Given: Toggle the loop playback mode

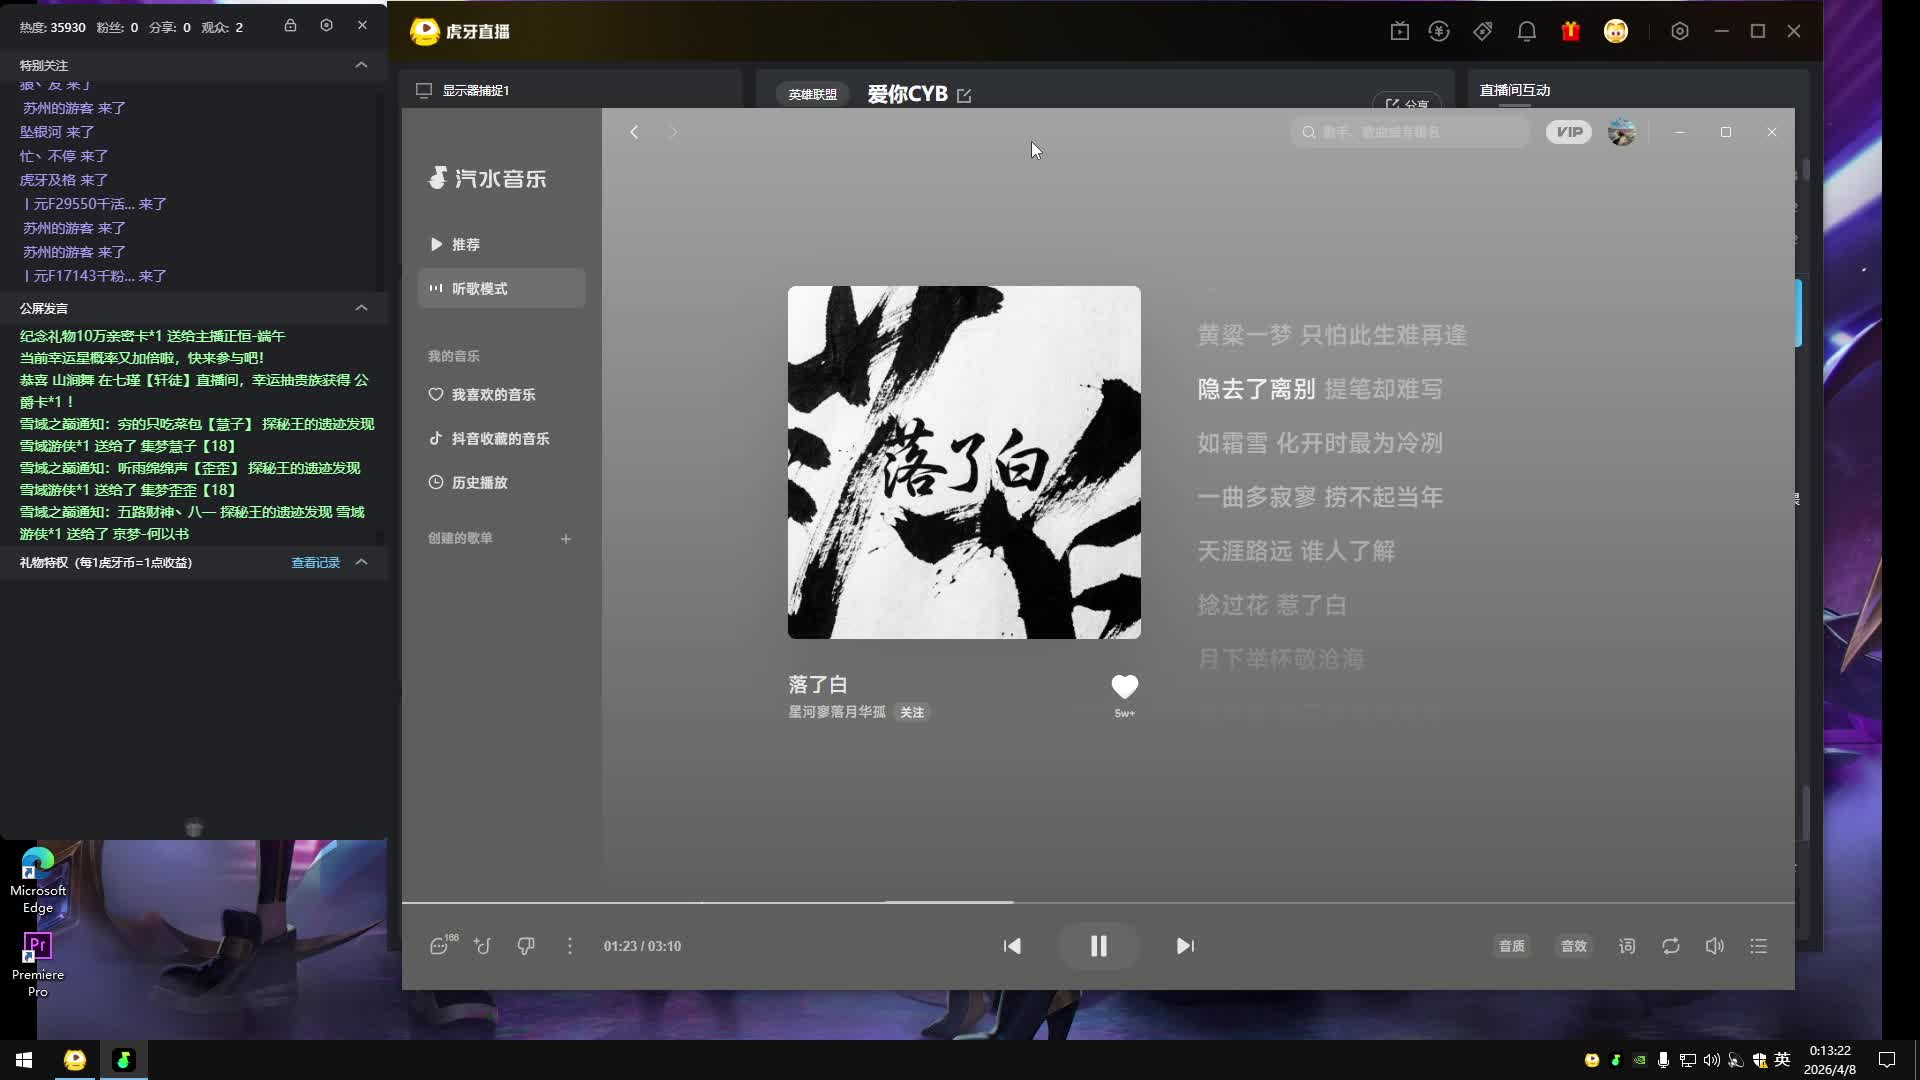Looking at the screenshot, I should 1671,946.
